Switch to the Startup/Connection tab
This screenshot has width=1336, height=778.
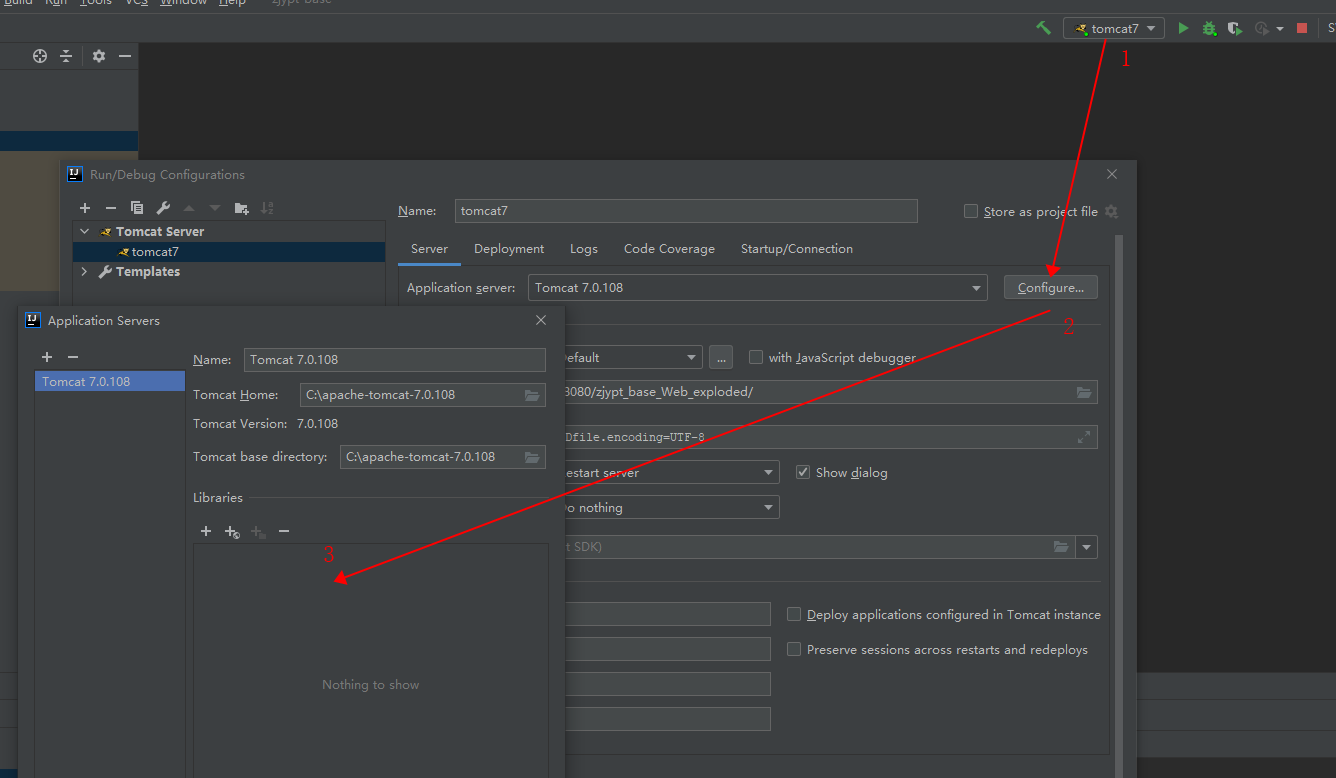[x=797, y=249]
